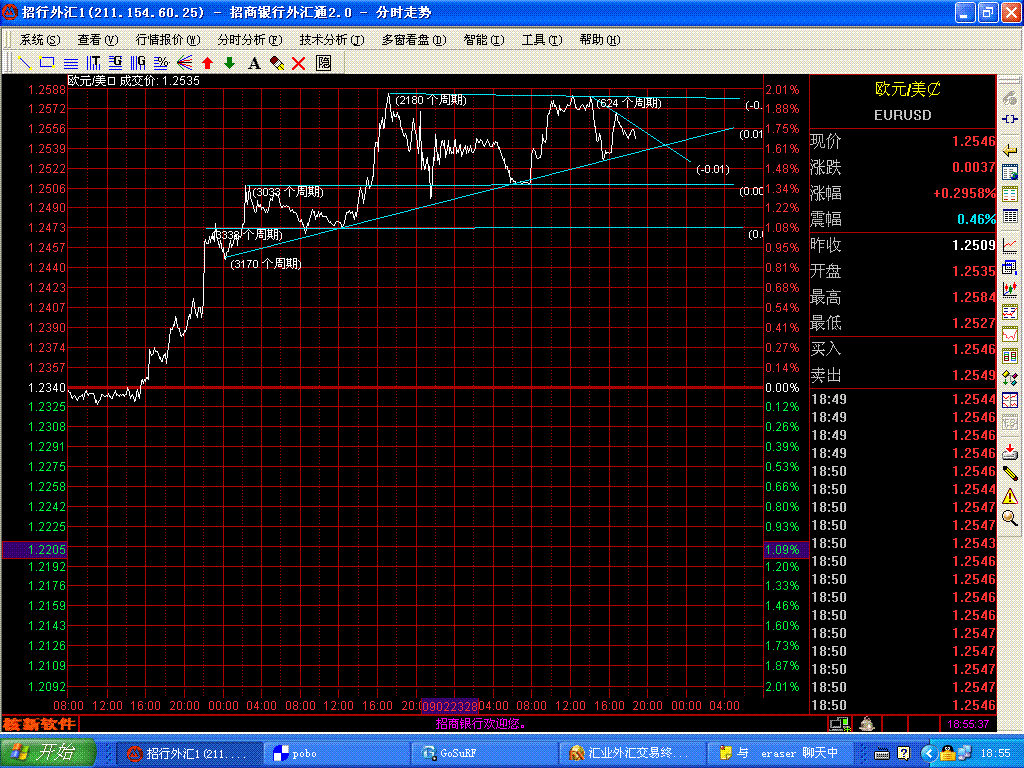
Task: Click the network connection status bar icon
Action: click(x=839, y=724)
